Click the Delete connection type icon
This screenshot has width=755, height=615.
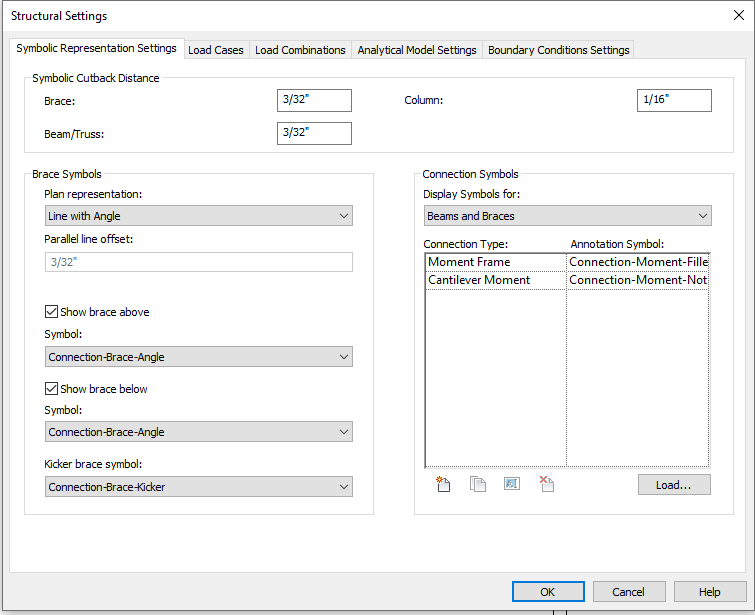[x=547, y=484]
